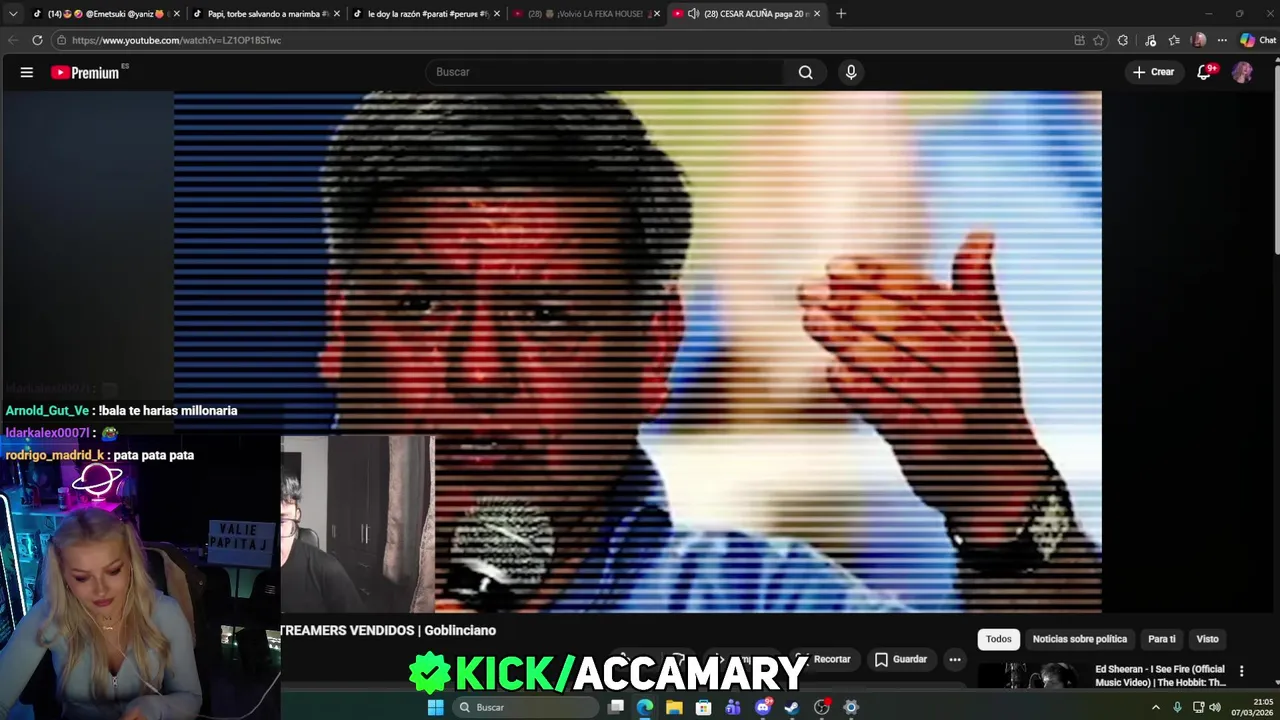Open options for Ed Sheeran video
The image size is (1280, 720).
[1241, 671]
